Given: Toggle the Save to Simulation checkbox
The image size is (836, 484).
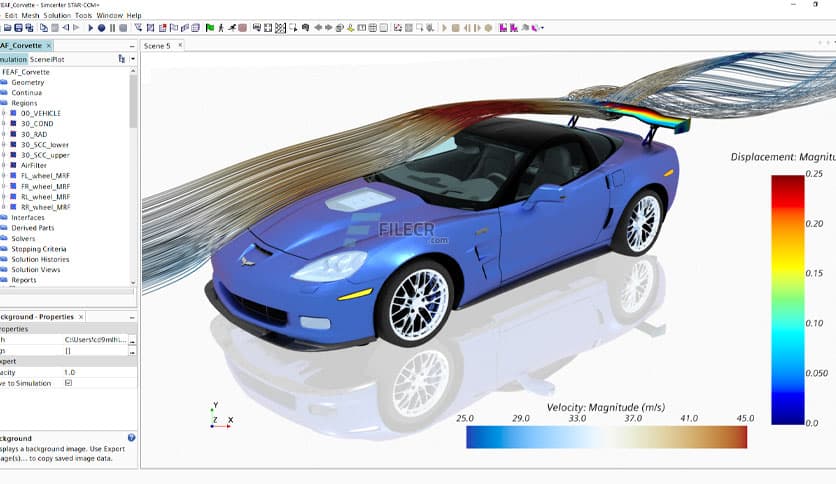Looking at the screenshot, I should pos(68,383).
